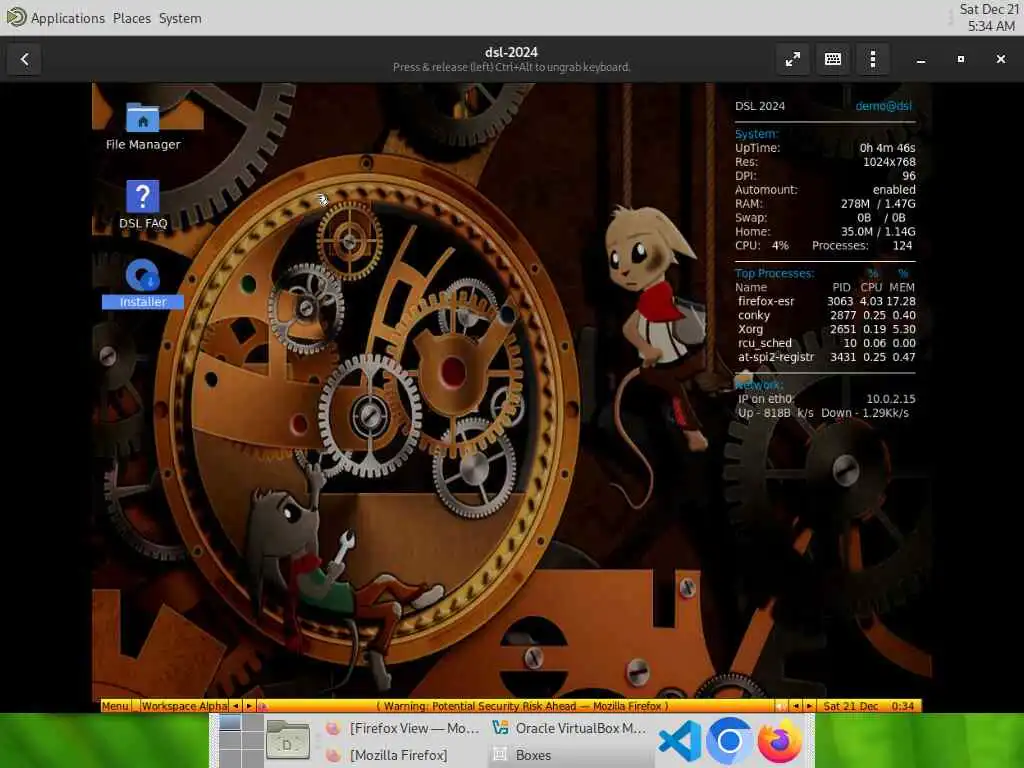The height and width of the screenshot is (768, 1024).
Task: Click the UpTime value 0h 4m 46s
Action: pyautogui.click(x=887, y=148)
